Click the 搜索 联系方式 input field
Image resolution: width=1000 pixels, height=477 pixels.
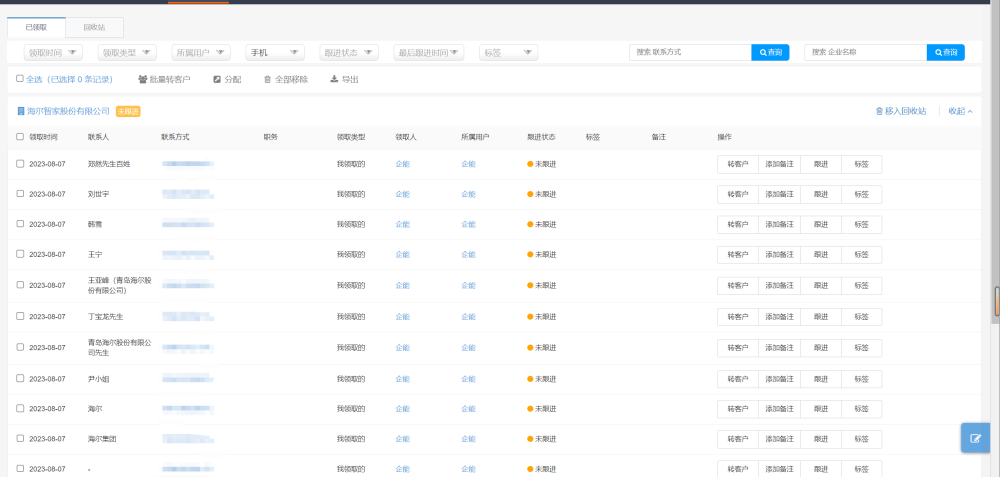(x=690, y=52)
